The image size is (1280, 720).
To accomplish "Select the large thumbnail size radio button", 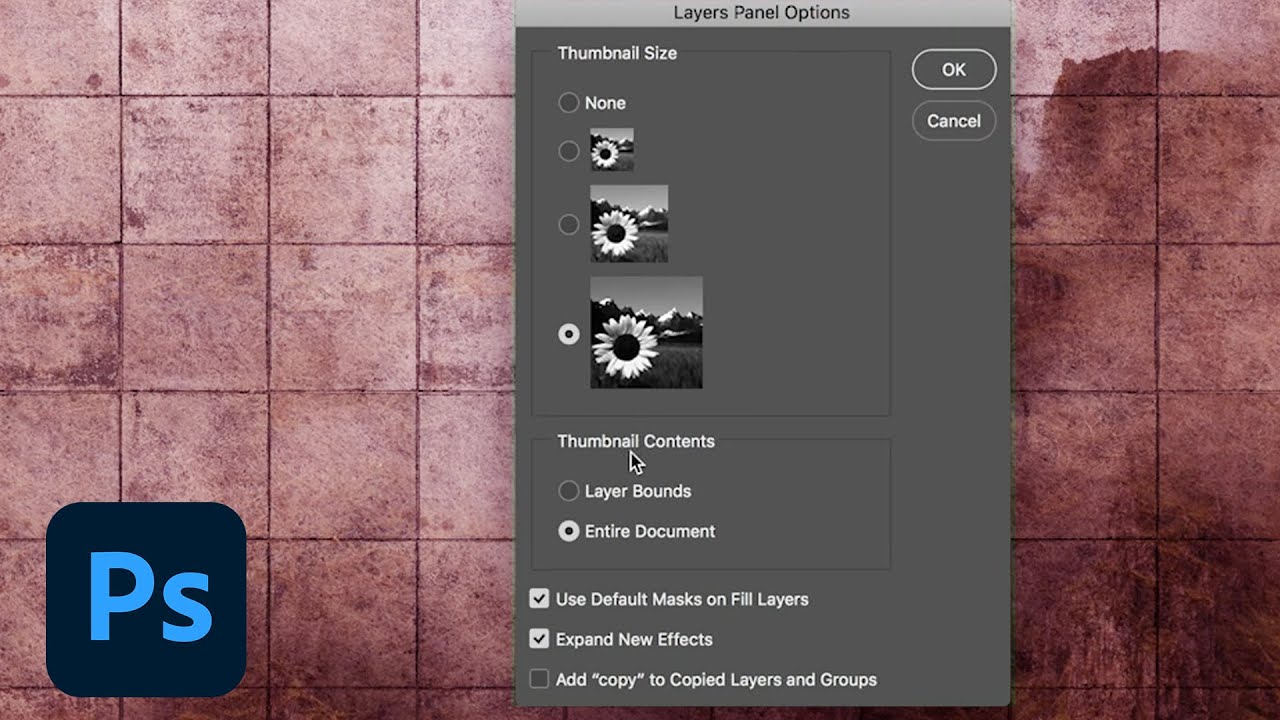I will click(x=569, y=334).
